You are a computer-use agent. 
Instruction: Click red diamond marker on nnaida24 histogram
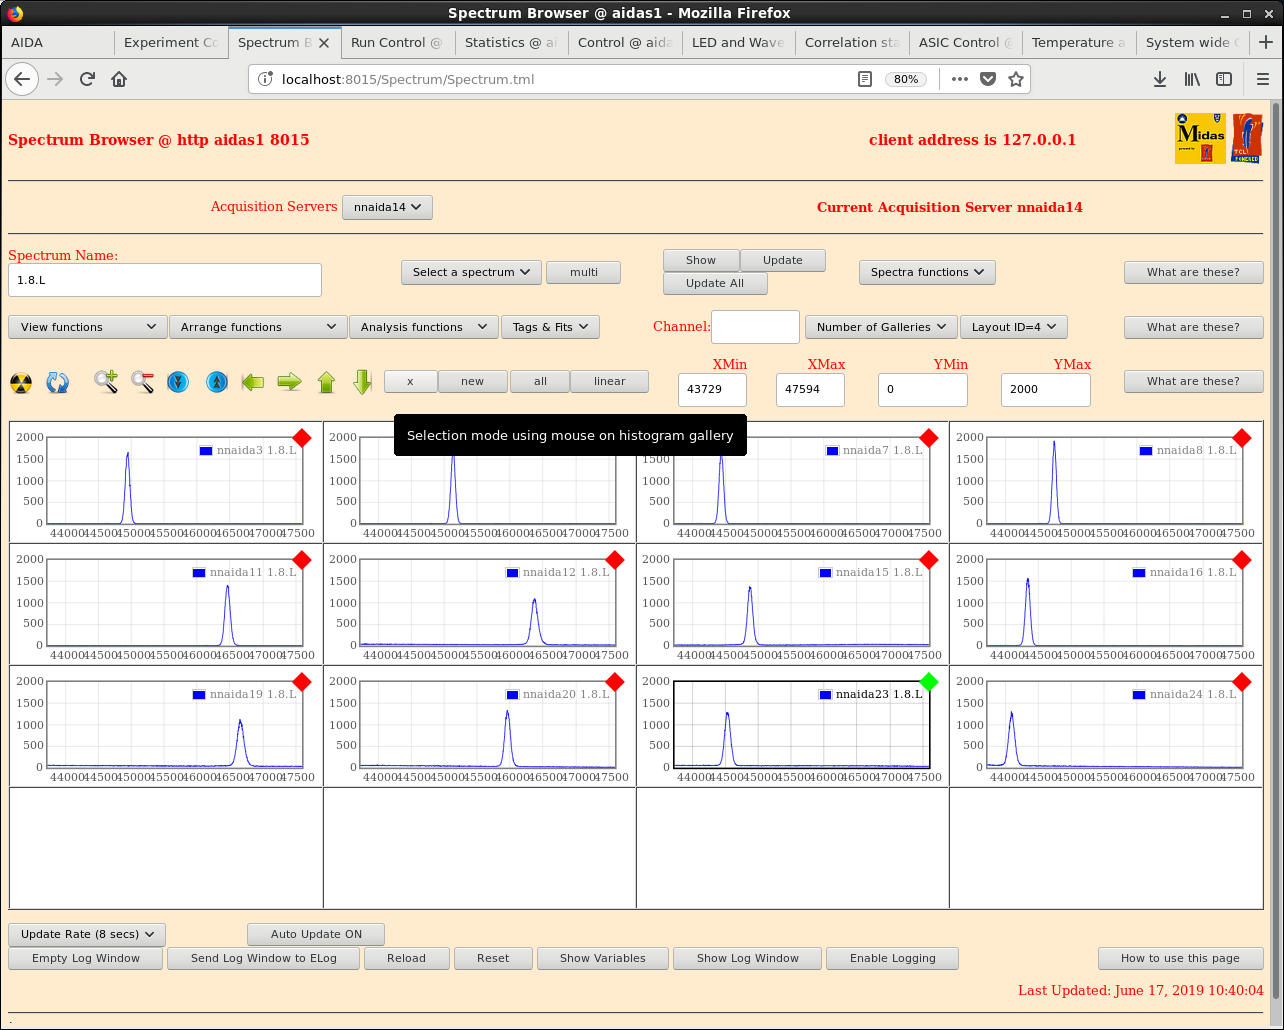(1242, 682)
